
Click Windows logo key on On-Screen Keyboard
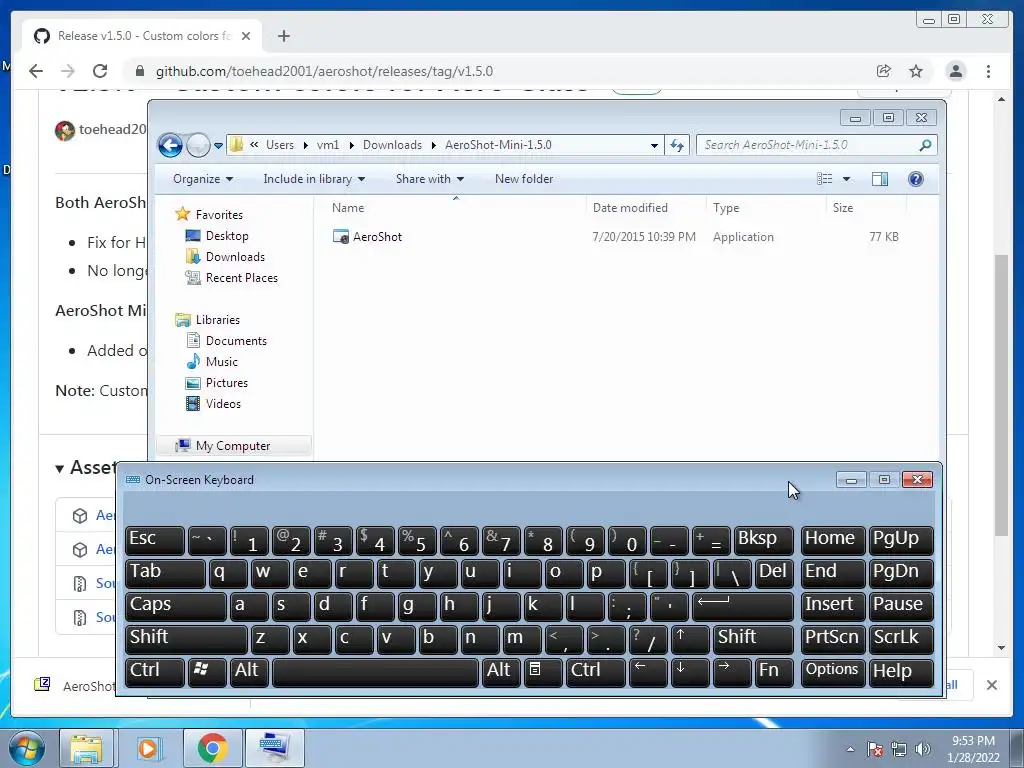click(207, 672)
